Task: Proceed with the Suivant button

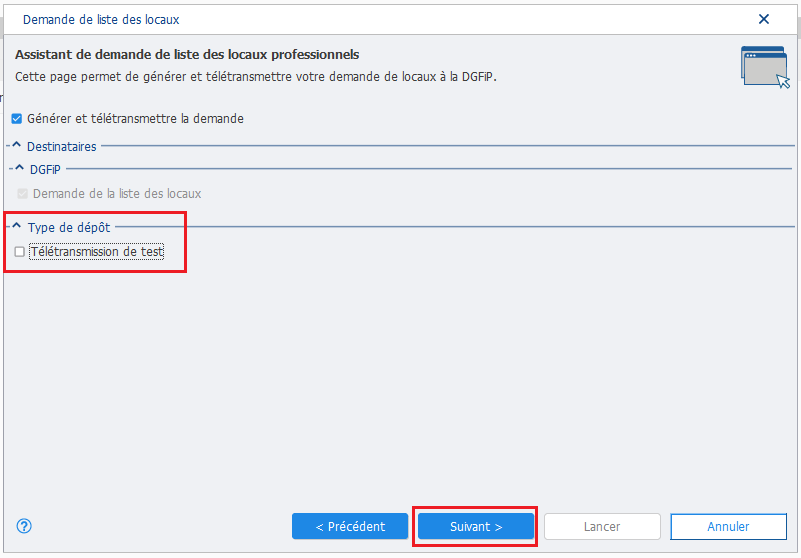Action: (476, 526)
